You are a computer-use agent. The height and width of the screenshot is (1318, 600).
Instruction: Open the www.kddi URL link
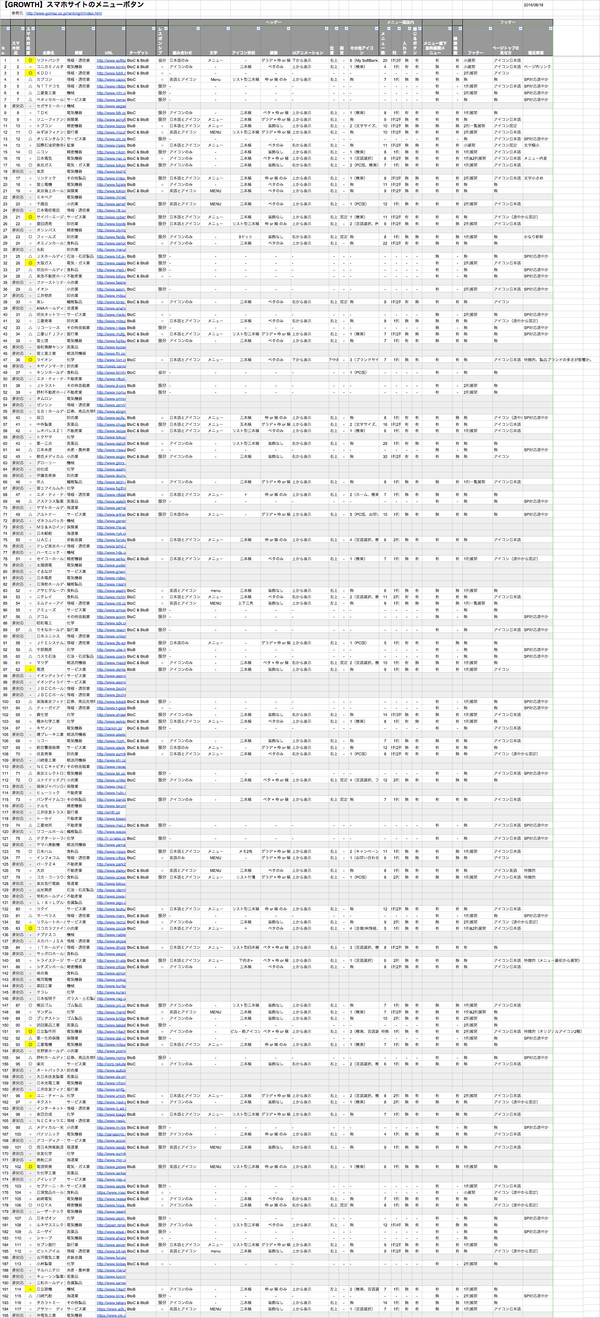tap(111, 73)
